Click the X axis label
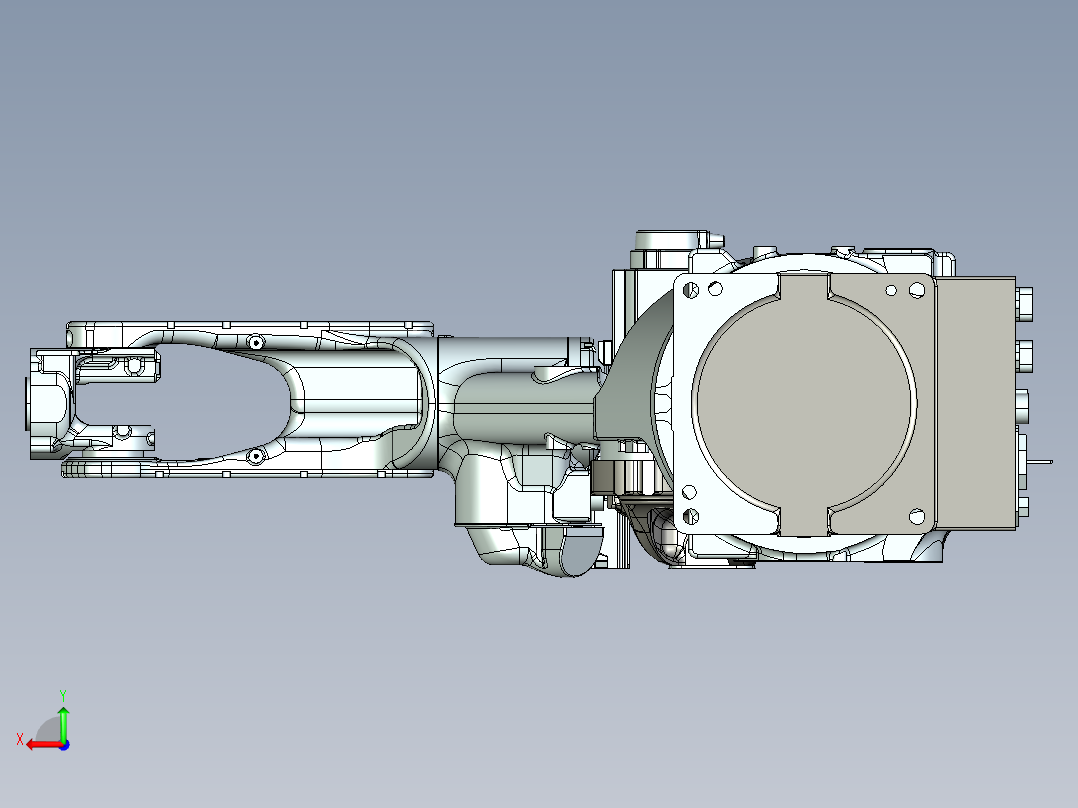The image size is (1078, 808). (20, 738)
